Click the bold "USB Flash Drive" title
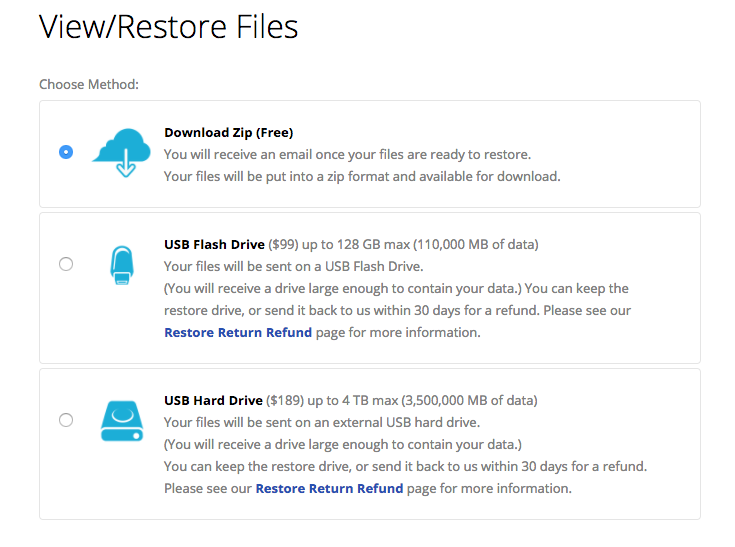This screenshot has height=547, width=735. click(x=214, y=245)
